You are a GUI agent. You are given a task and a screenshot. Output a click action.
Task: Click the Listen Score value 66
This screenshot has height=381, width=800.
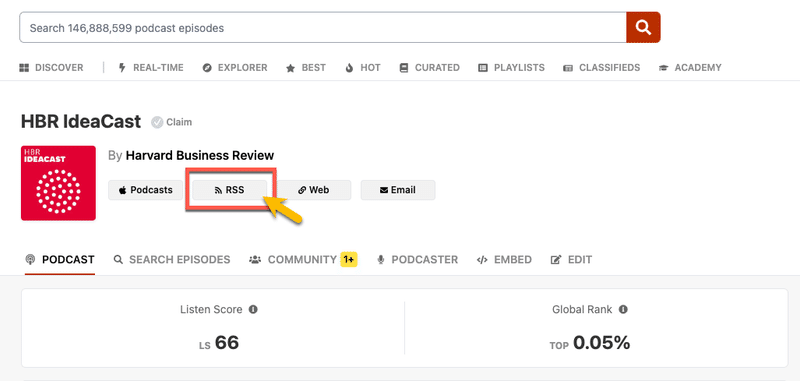[x=227, y=343]
